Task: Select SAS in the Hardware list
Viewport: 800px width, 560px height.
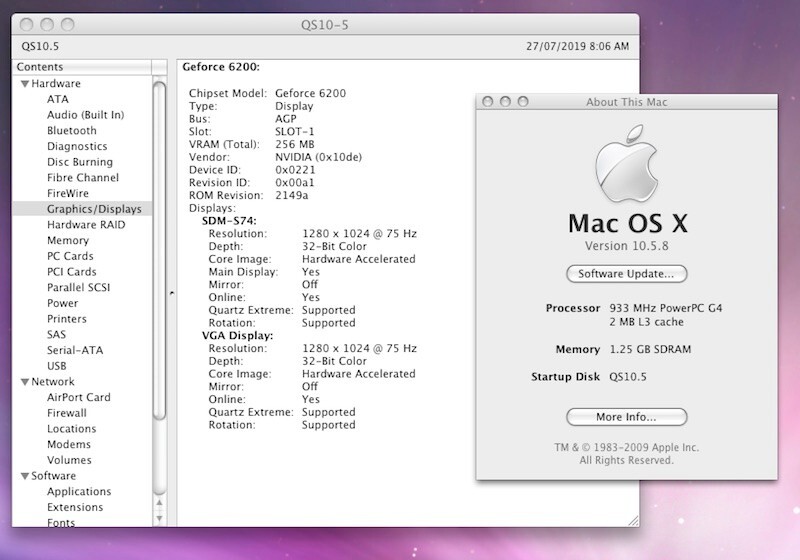Action: [57, 335]
